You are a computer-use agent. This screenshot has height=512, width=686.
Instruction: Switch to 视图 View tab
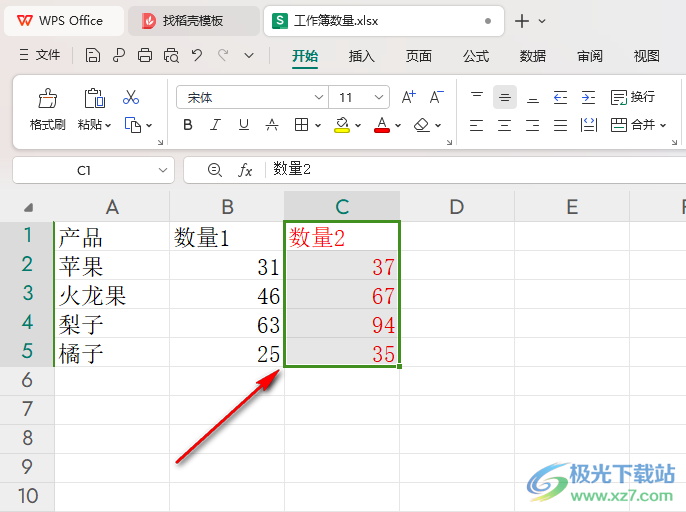(x=647, y=56)
